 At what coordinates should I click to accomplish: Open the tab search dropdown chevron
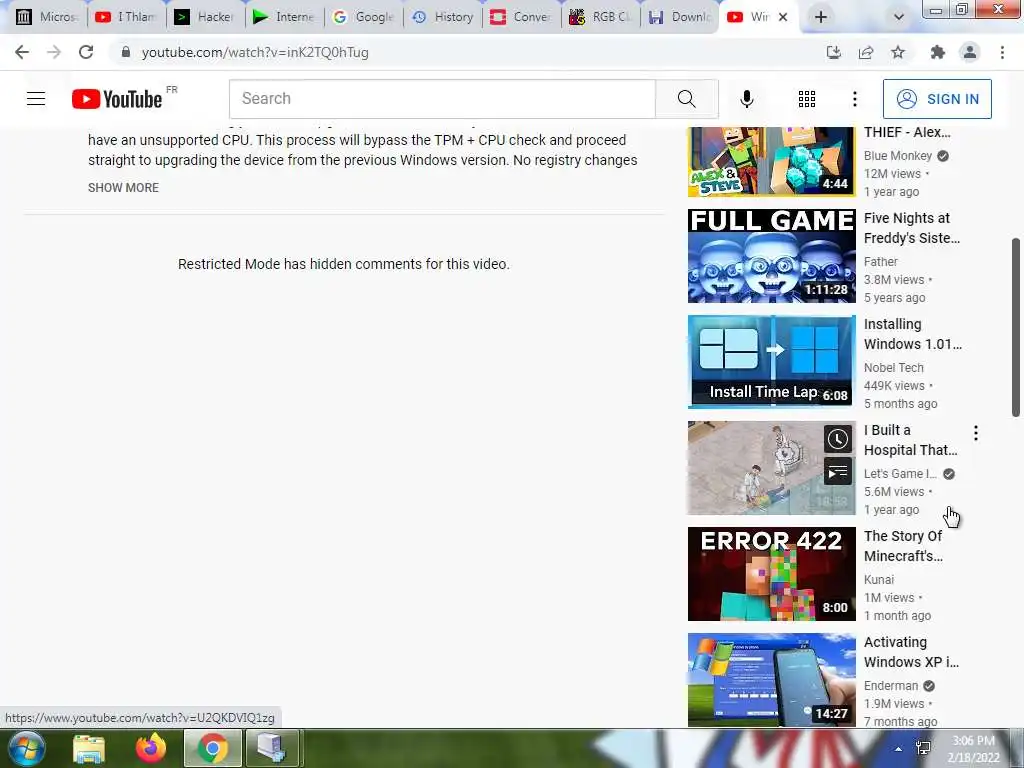(899, 17)
